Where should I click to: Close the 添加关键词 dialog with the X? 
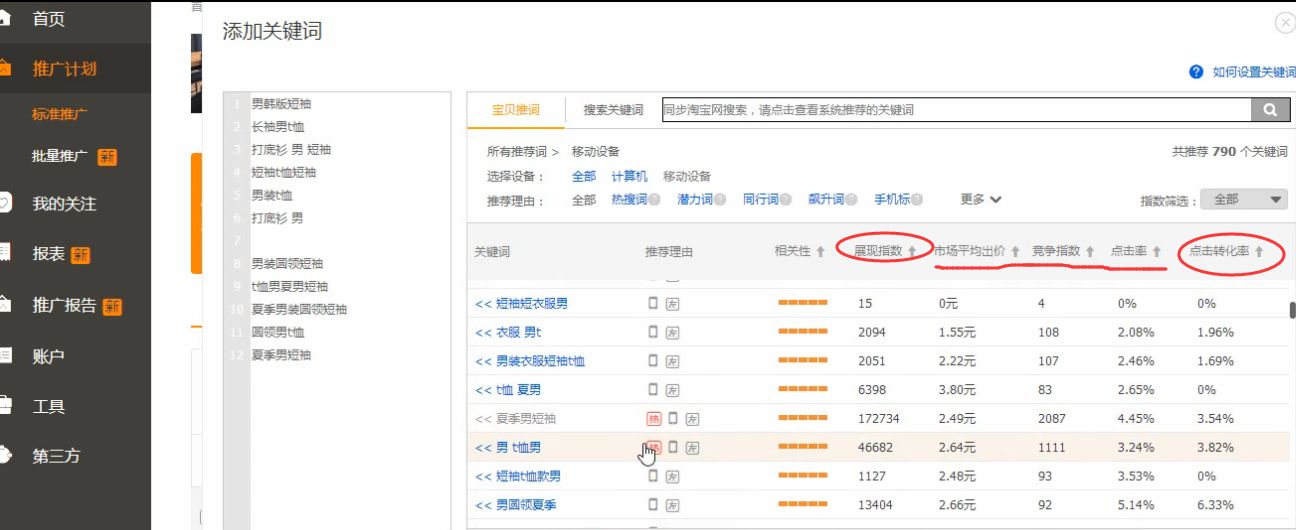tap(1285, 22)
